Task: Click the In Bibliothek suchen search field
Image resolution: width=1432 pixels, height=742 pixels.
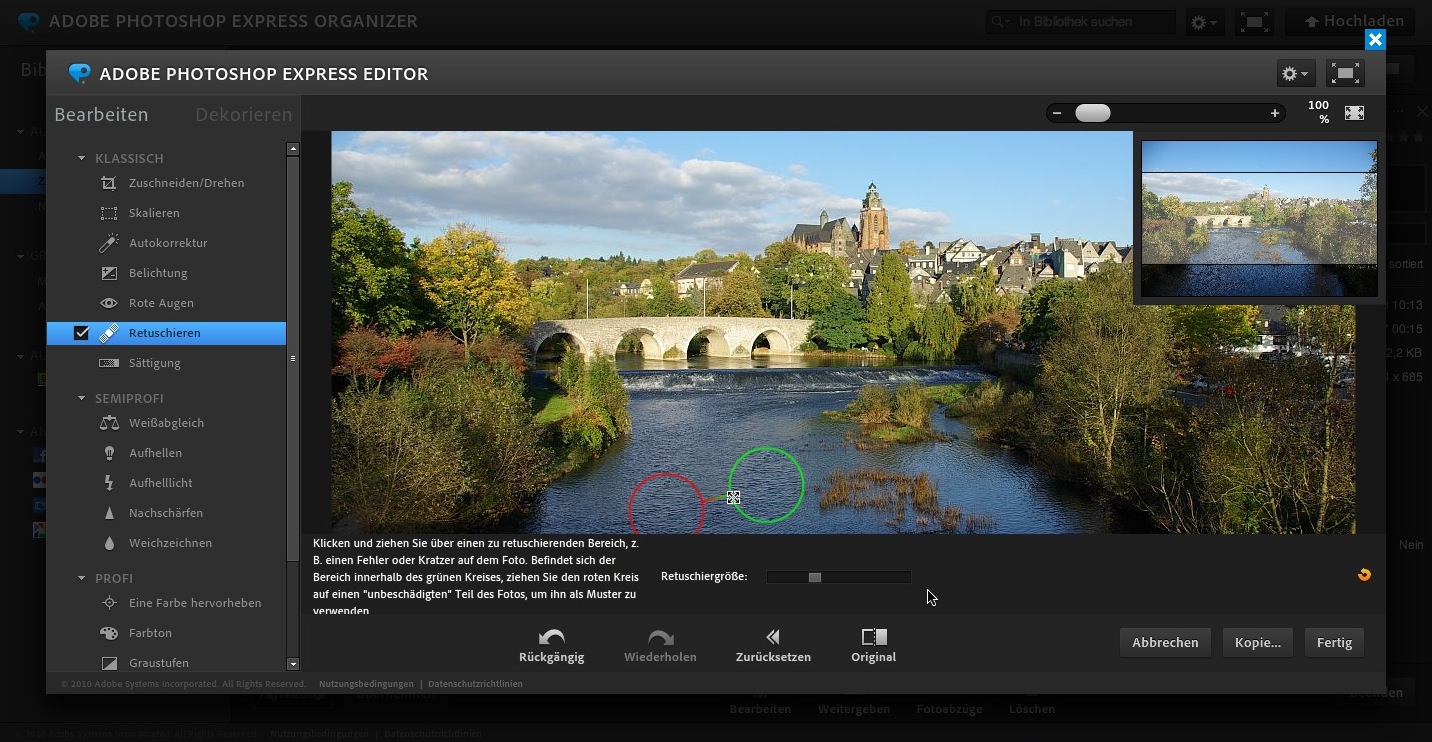Action: [1080, 21]
